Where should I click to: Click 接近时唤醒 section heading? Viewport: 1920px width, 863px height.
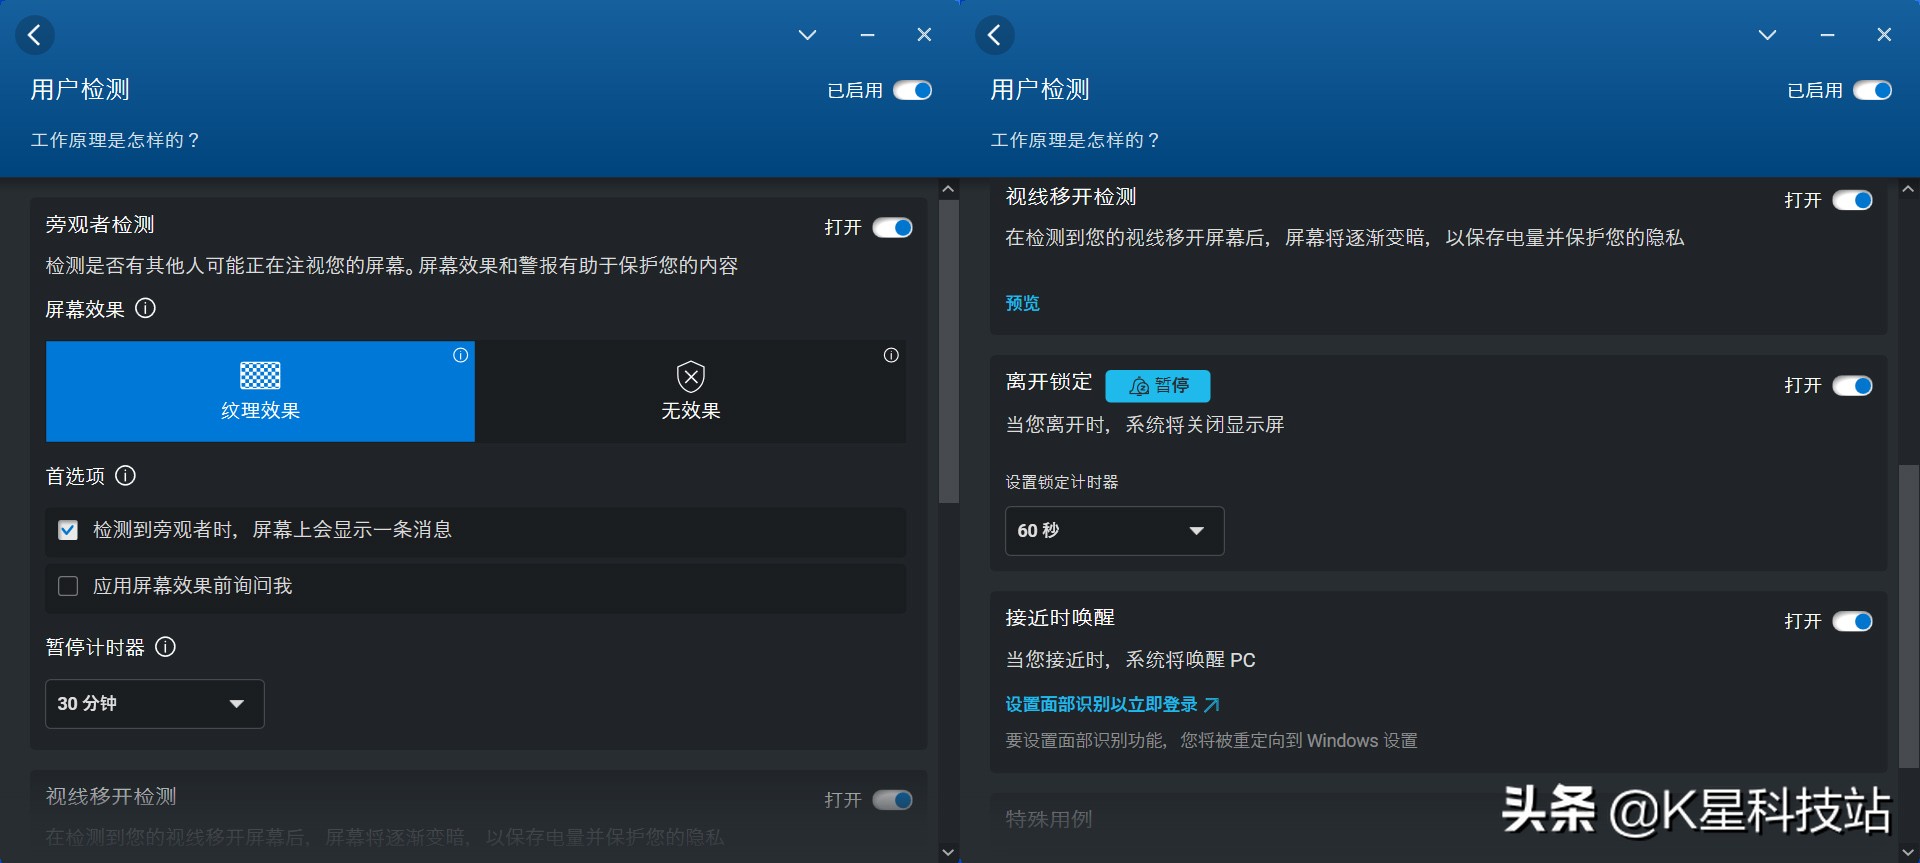(1060, 618)
